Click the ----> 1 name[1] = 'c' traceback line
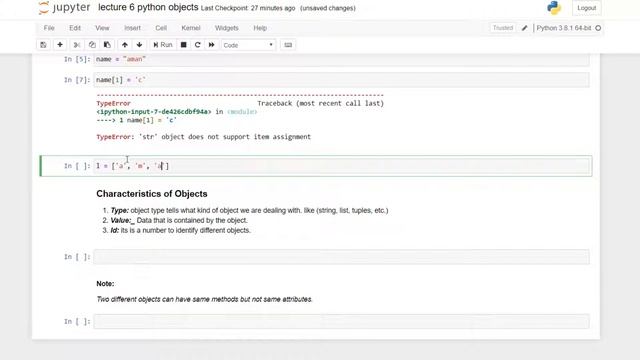 [x=136, y=120]
